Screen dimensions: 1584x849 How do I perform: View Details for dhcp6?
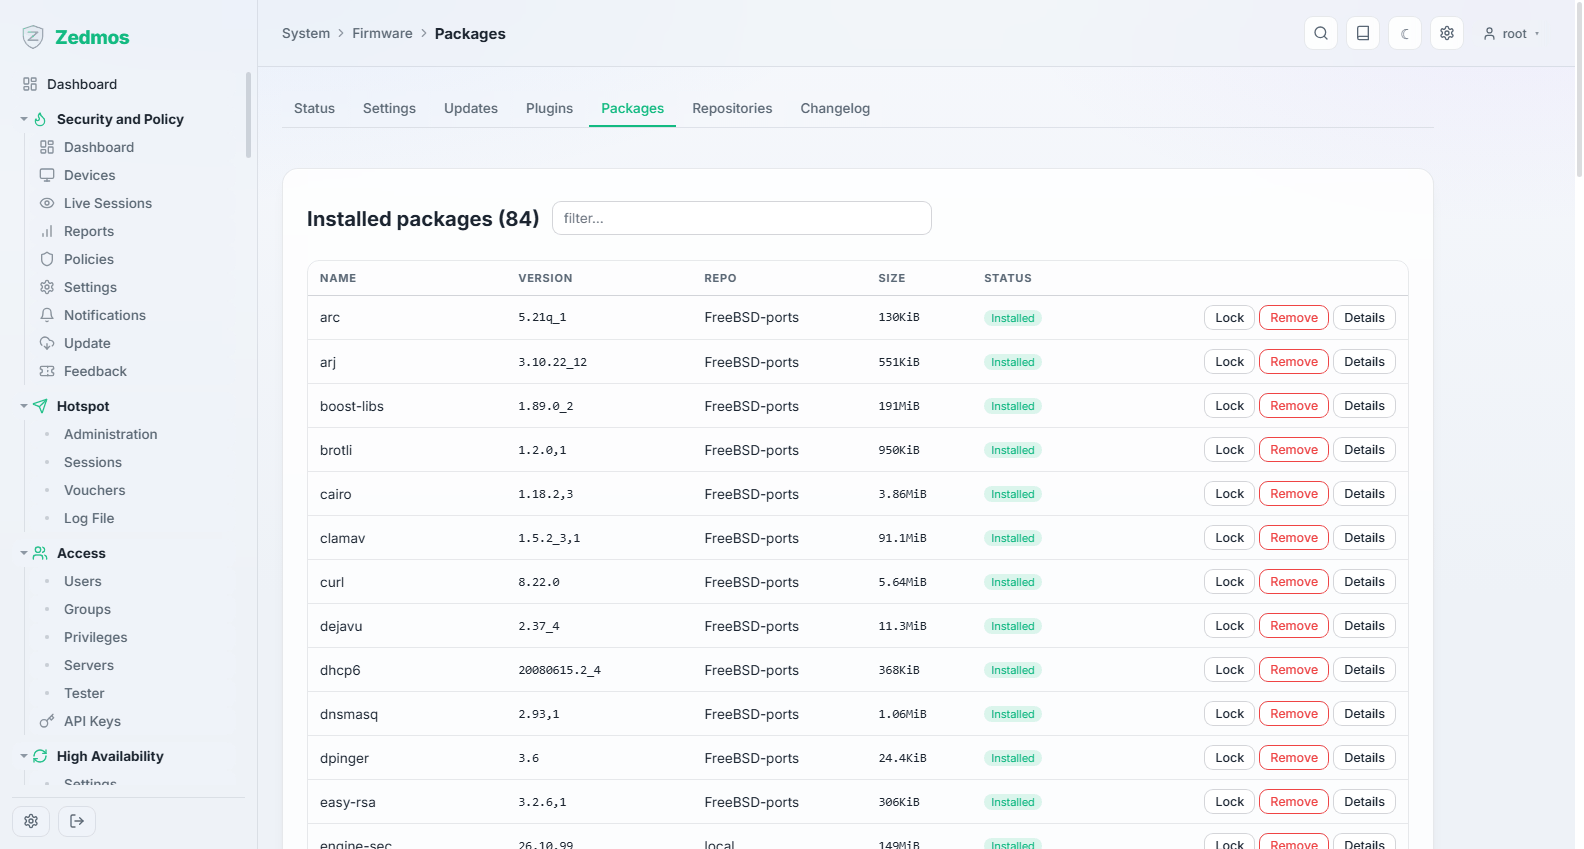[x=1364, y=670]
